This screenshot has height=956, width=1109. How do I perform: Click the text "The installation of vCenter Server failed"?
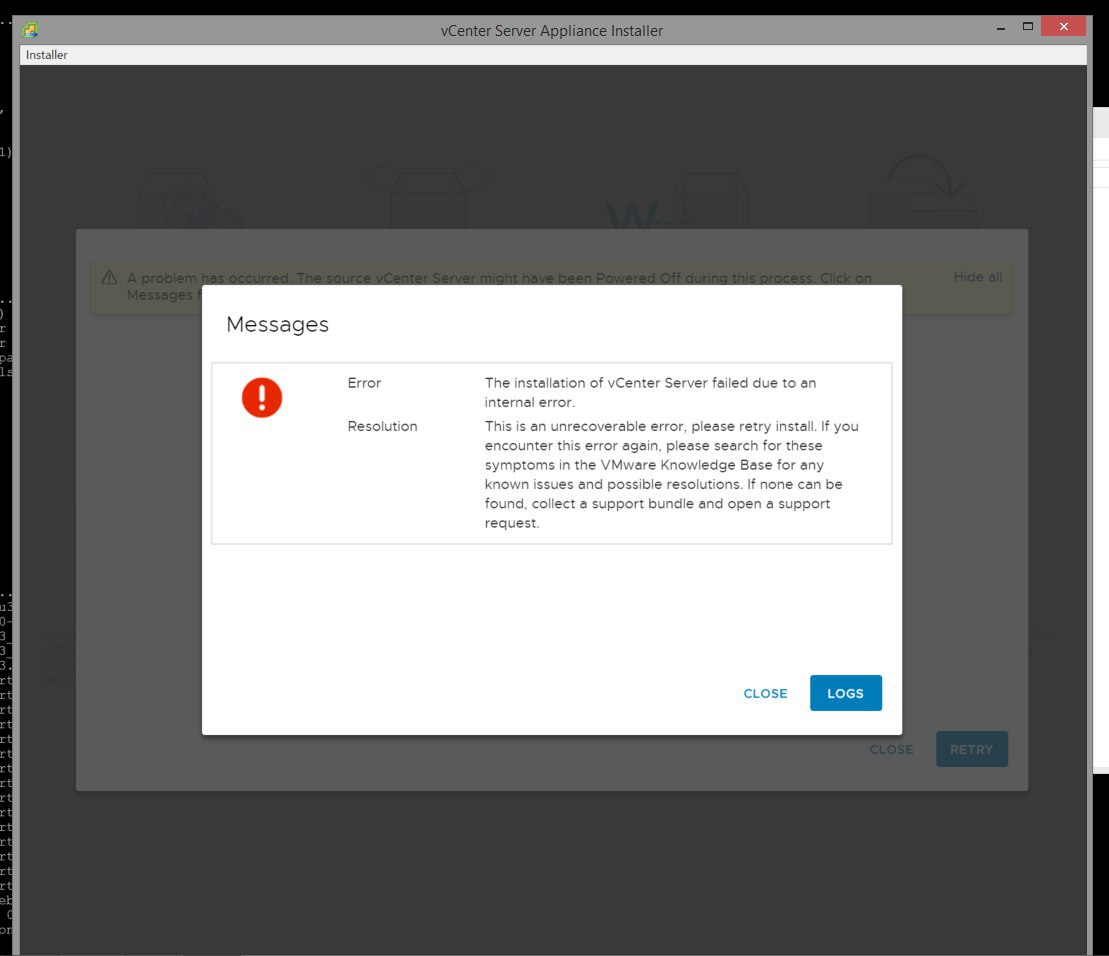pos(616,383)
